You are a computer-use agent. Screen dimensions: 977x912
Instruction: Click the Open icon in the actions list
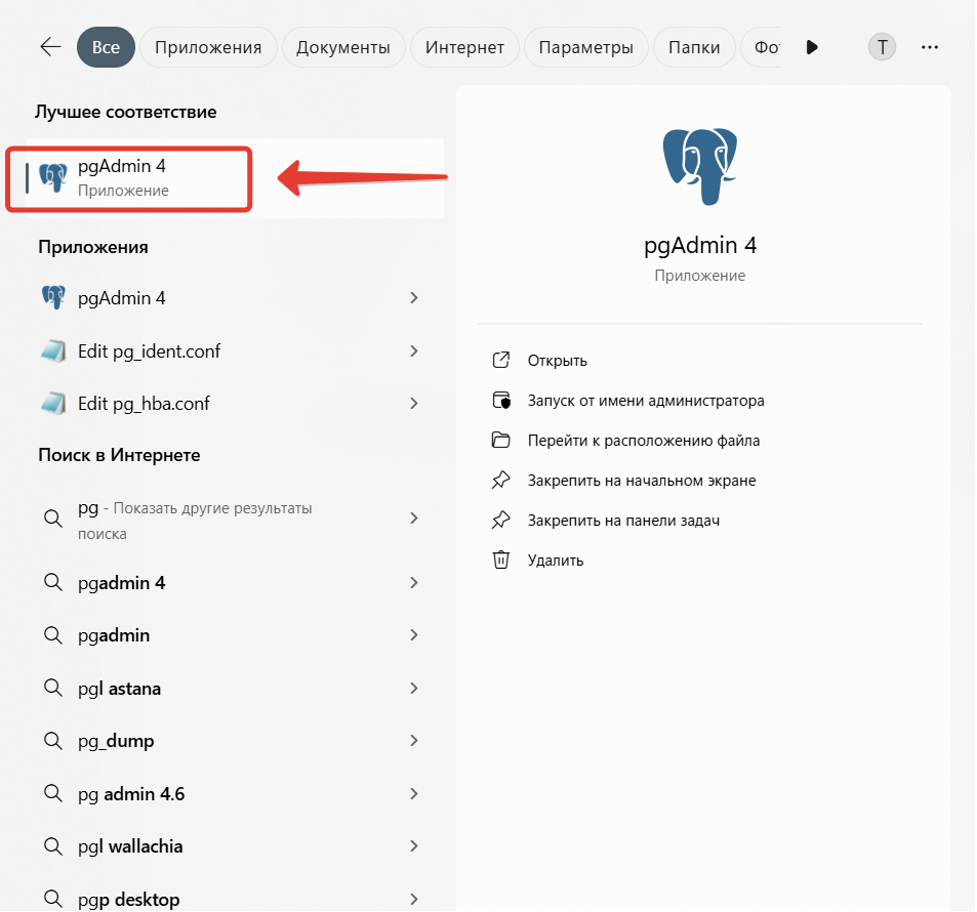coord(501,360)
